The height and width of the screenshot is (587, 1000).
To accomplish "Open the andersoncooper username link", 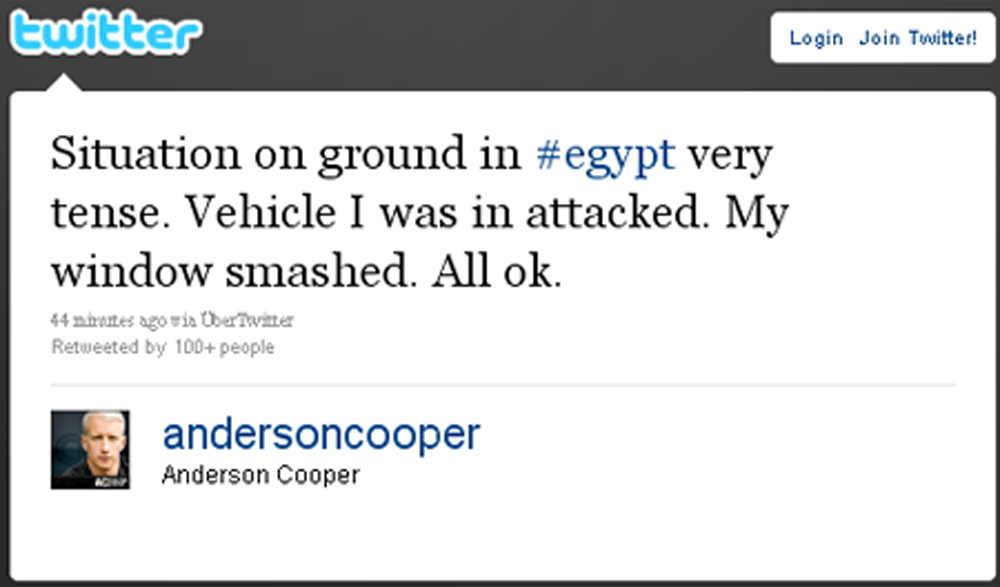I will click(321, 434).
